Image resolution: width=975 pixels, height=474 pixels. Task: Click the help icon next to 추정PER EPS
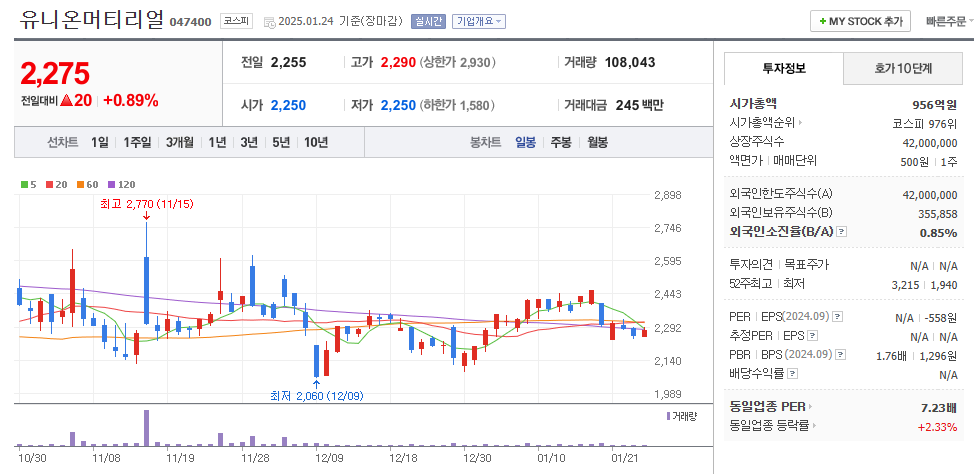[811, 336]
